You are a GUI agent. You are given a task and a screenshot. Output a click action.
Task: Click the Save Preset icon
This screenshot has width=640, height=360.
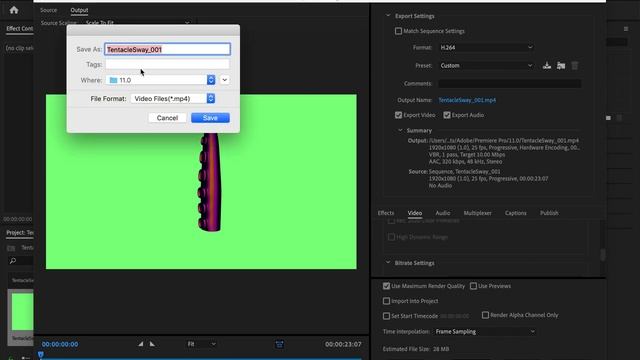[547, 65]
